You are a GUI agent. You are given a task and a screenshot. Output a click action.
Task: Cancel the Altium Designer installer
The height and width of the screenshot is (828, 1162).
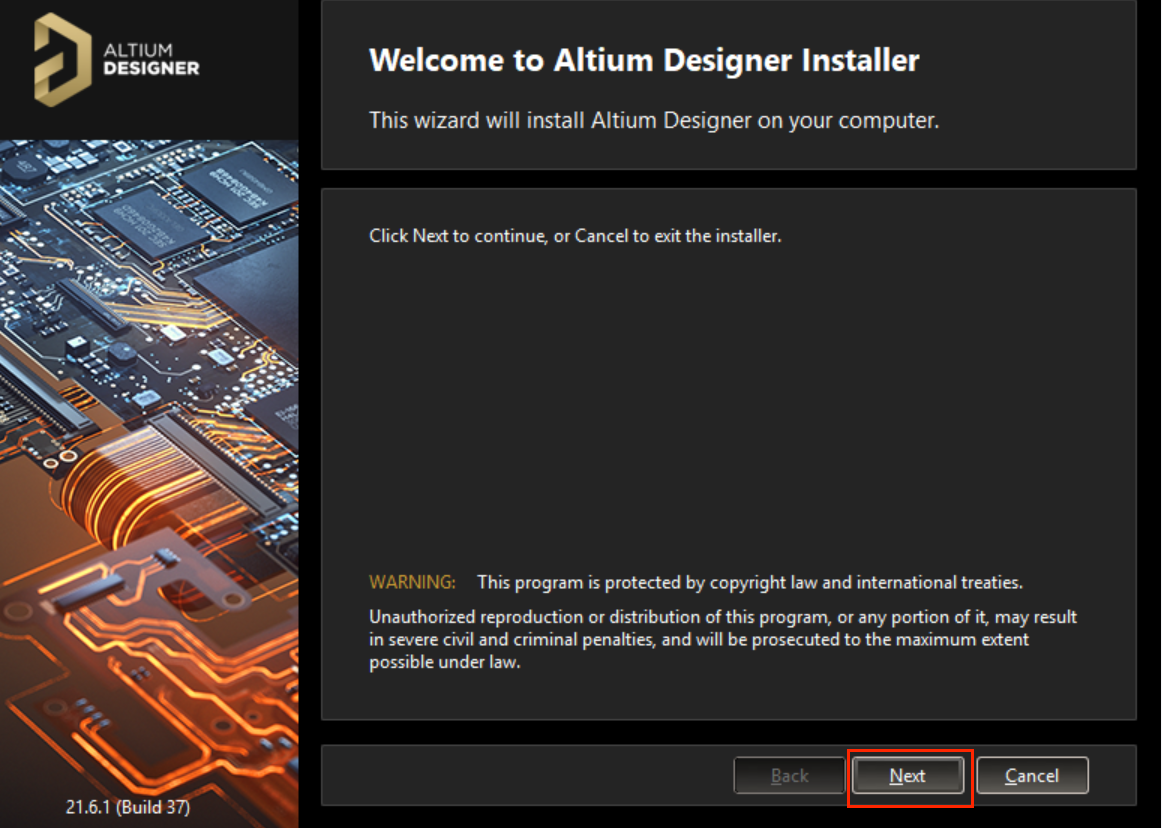pos(1032,775)
